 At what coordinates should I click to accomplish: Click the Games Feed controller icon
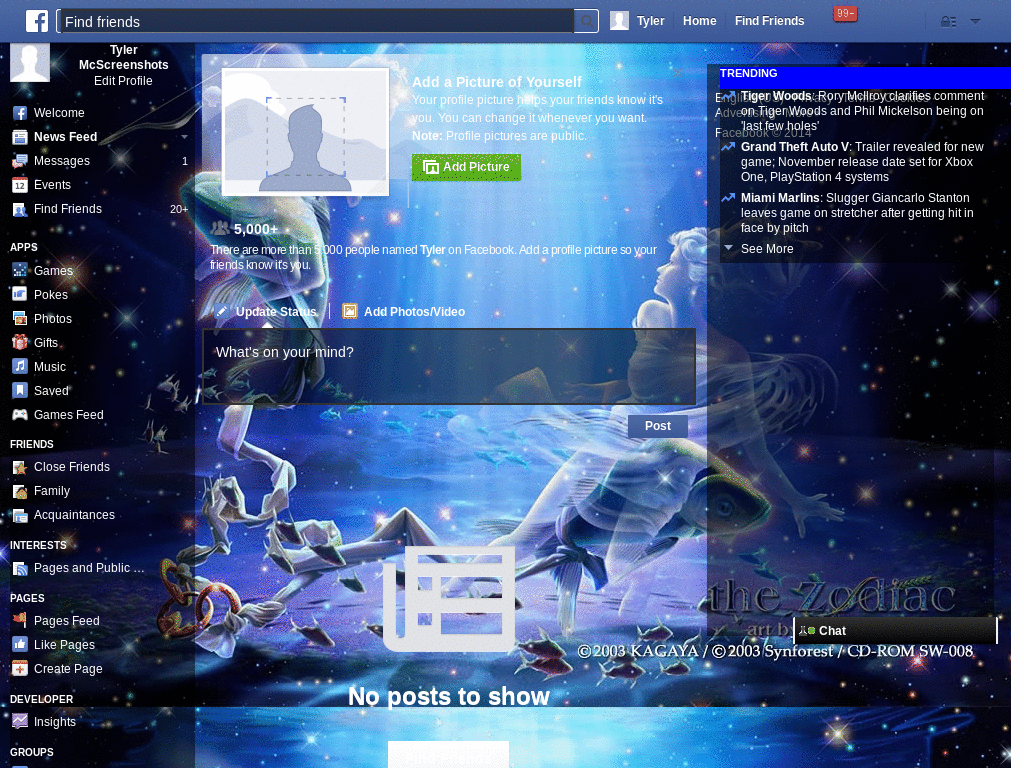point(20,415)
